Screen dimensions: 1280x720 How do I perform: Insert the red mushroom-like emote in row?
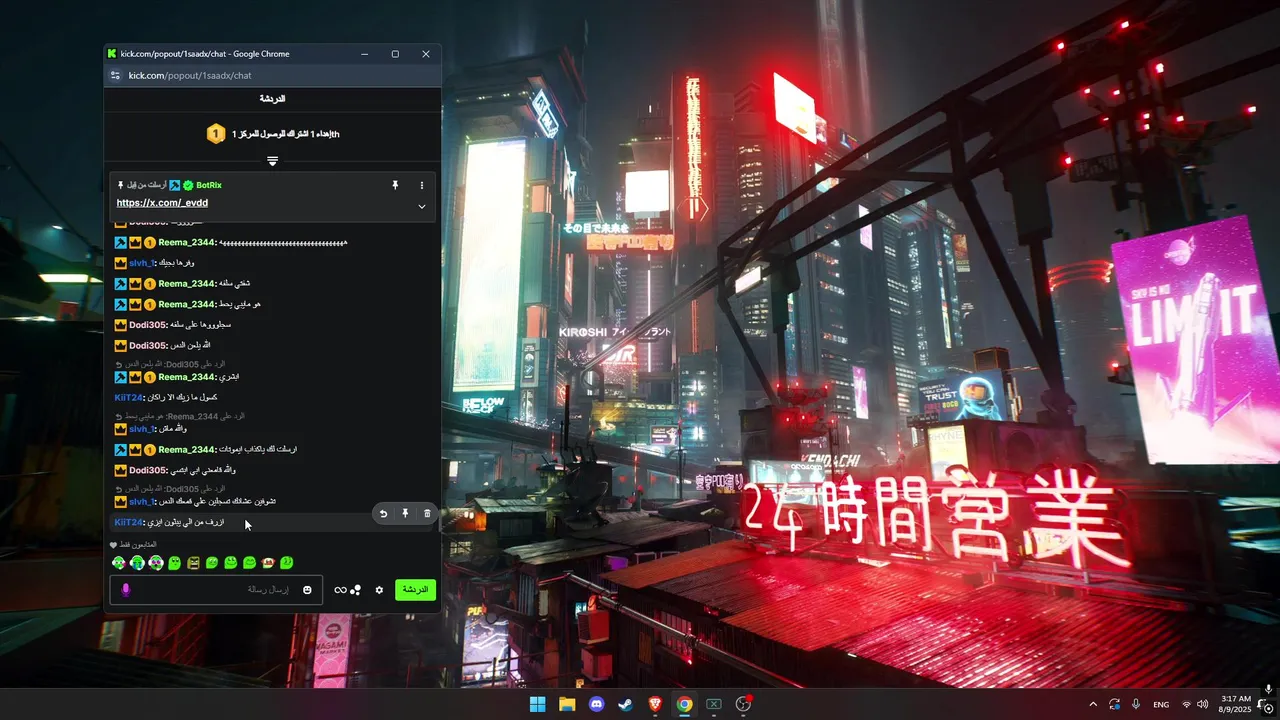[268, 563]
